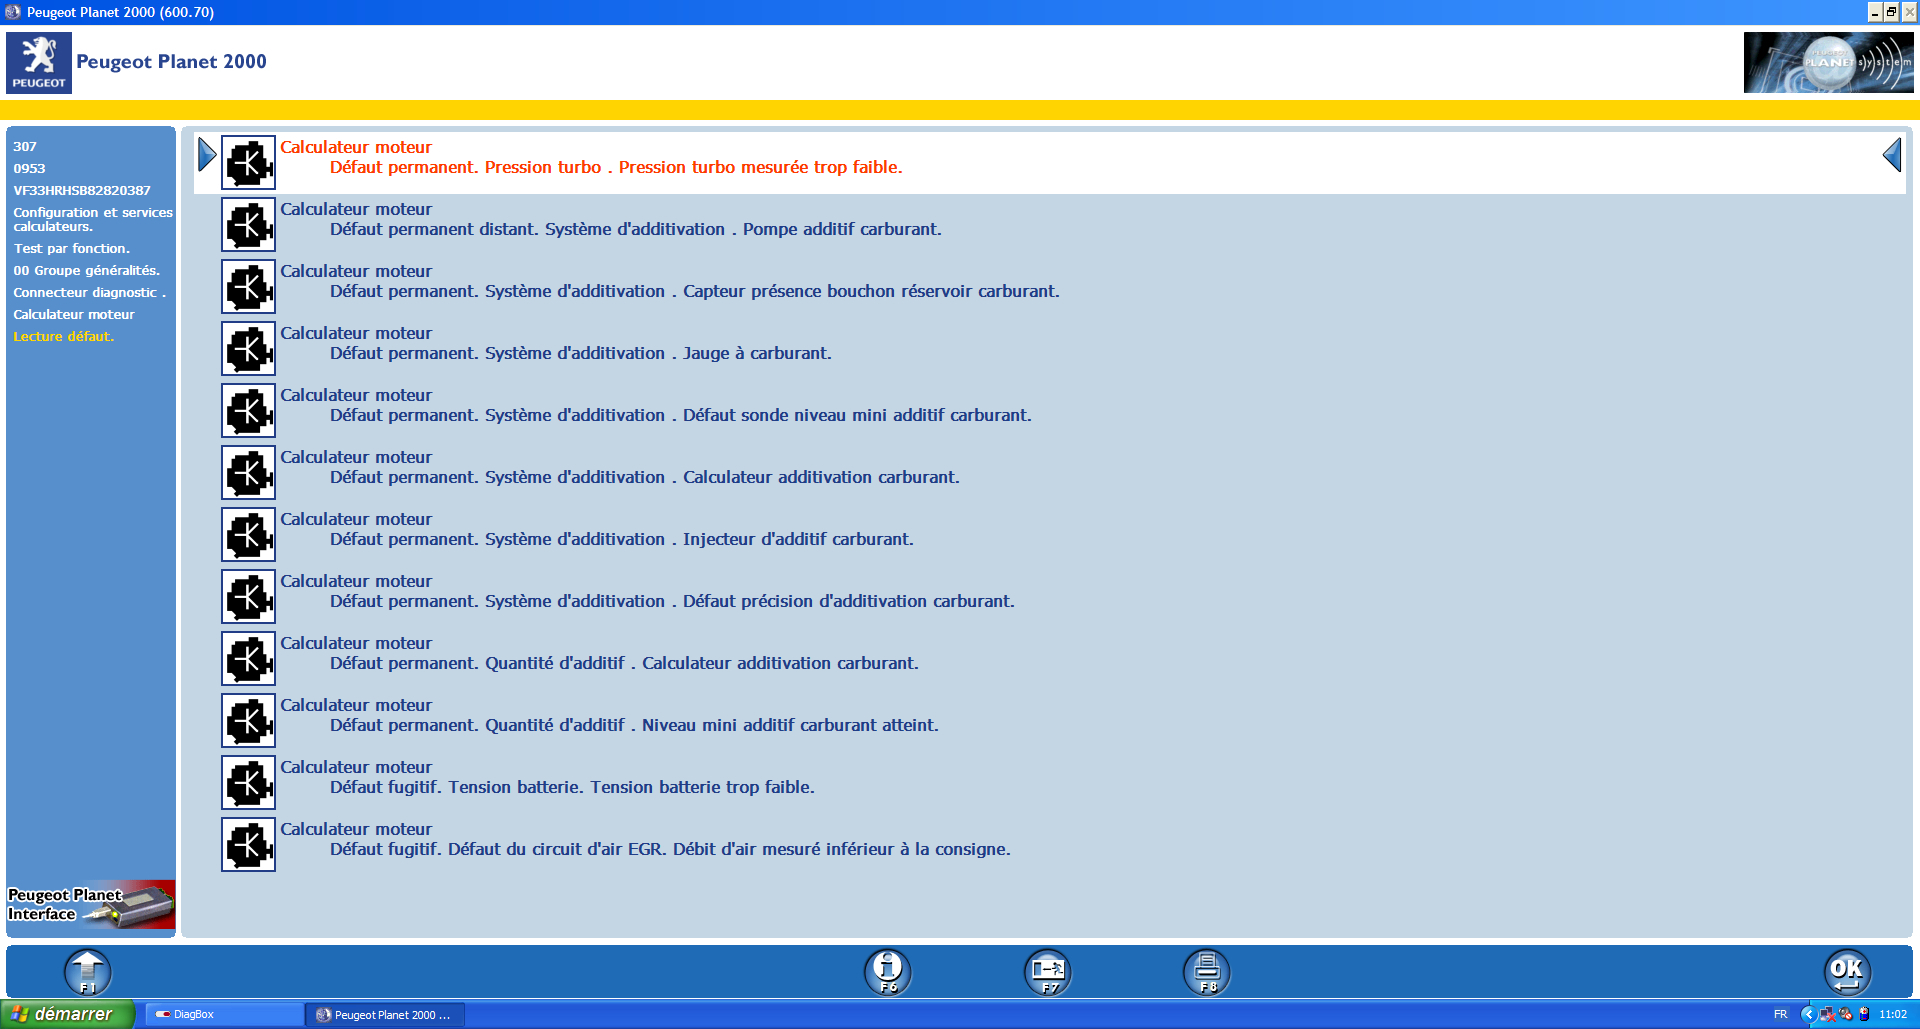This screenshot has height=1029, width=1920.
Task: Confirm with the OK button
Action: click(1847, 972)
